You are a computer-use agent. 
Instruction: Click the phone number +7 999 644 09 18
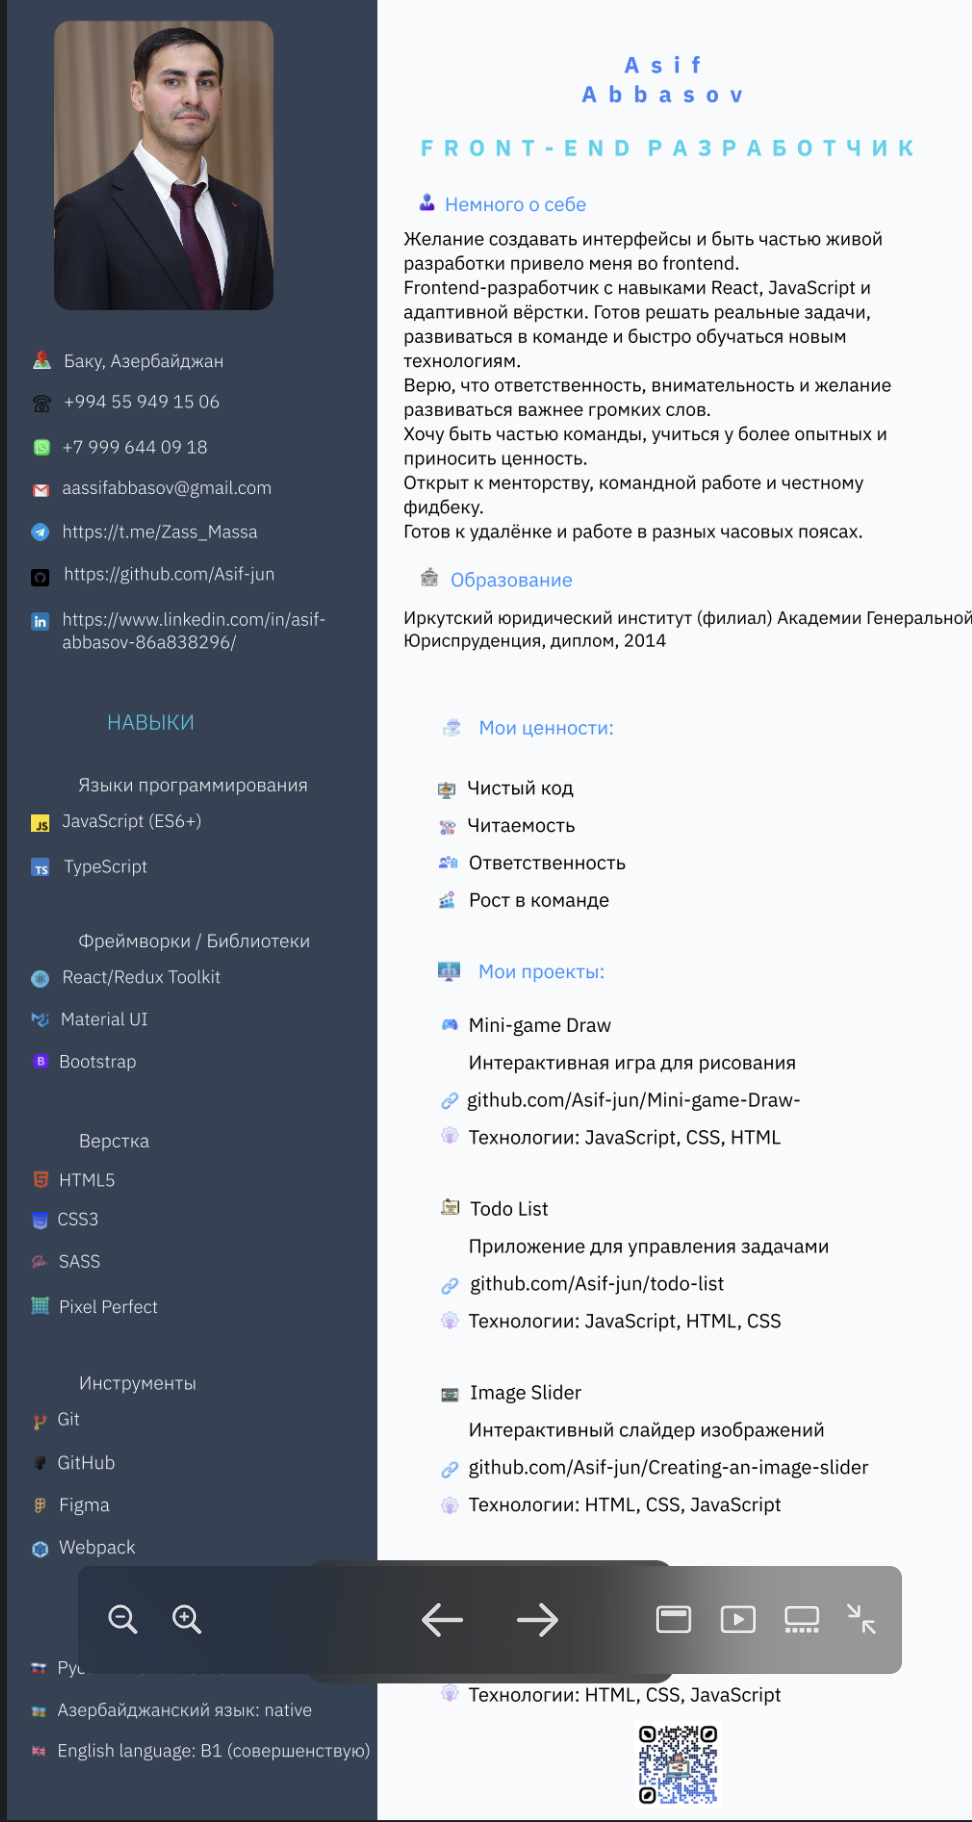[135, 447]
